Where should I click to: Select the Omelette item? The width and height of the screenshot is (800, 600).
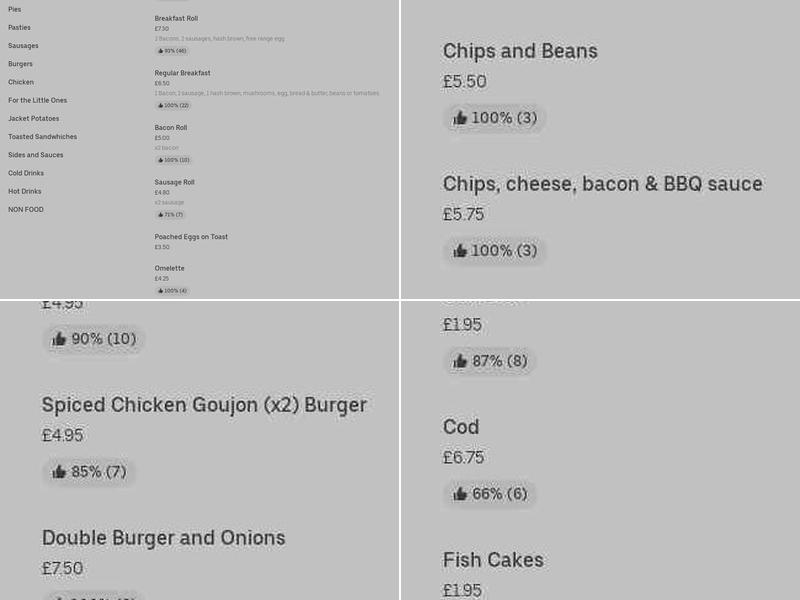click(169, 268)
